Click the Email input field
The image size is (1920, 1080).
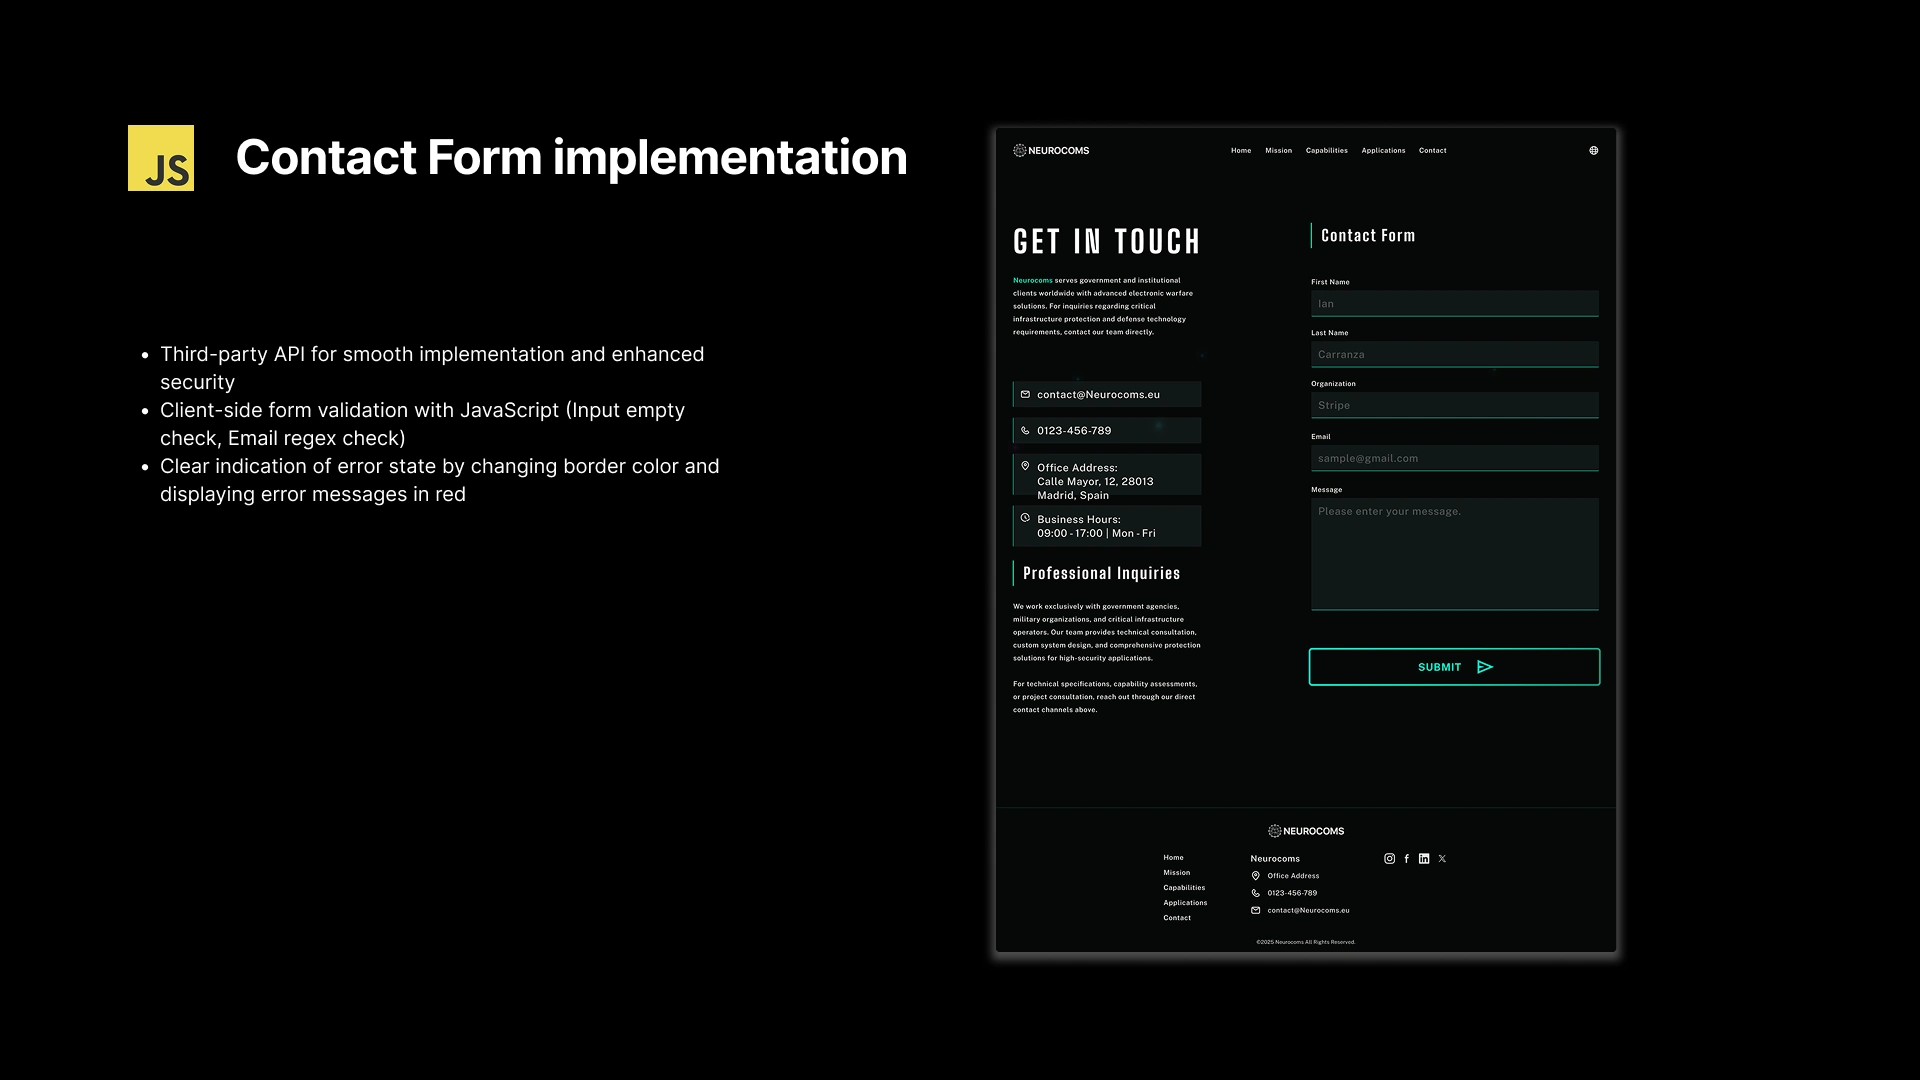pyautogui.click(x=1454, y=459)
